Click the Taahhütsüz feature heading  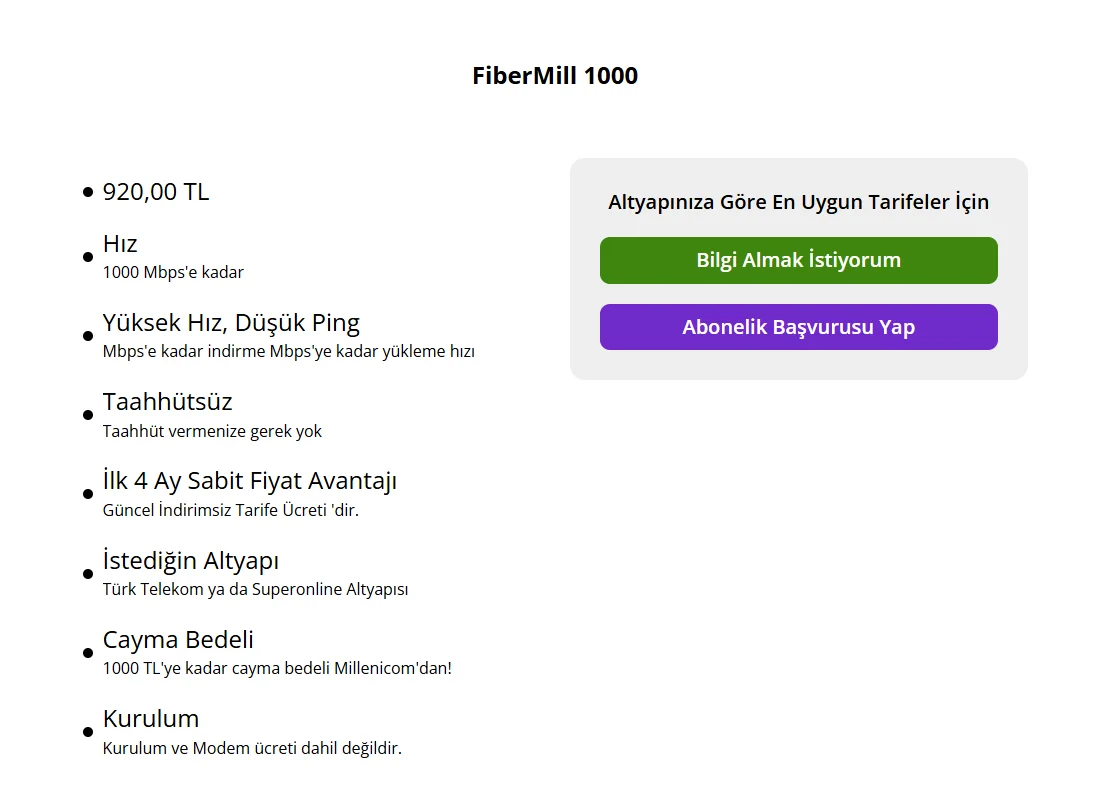[x=167, y=402]
